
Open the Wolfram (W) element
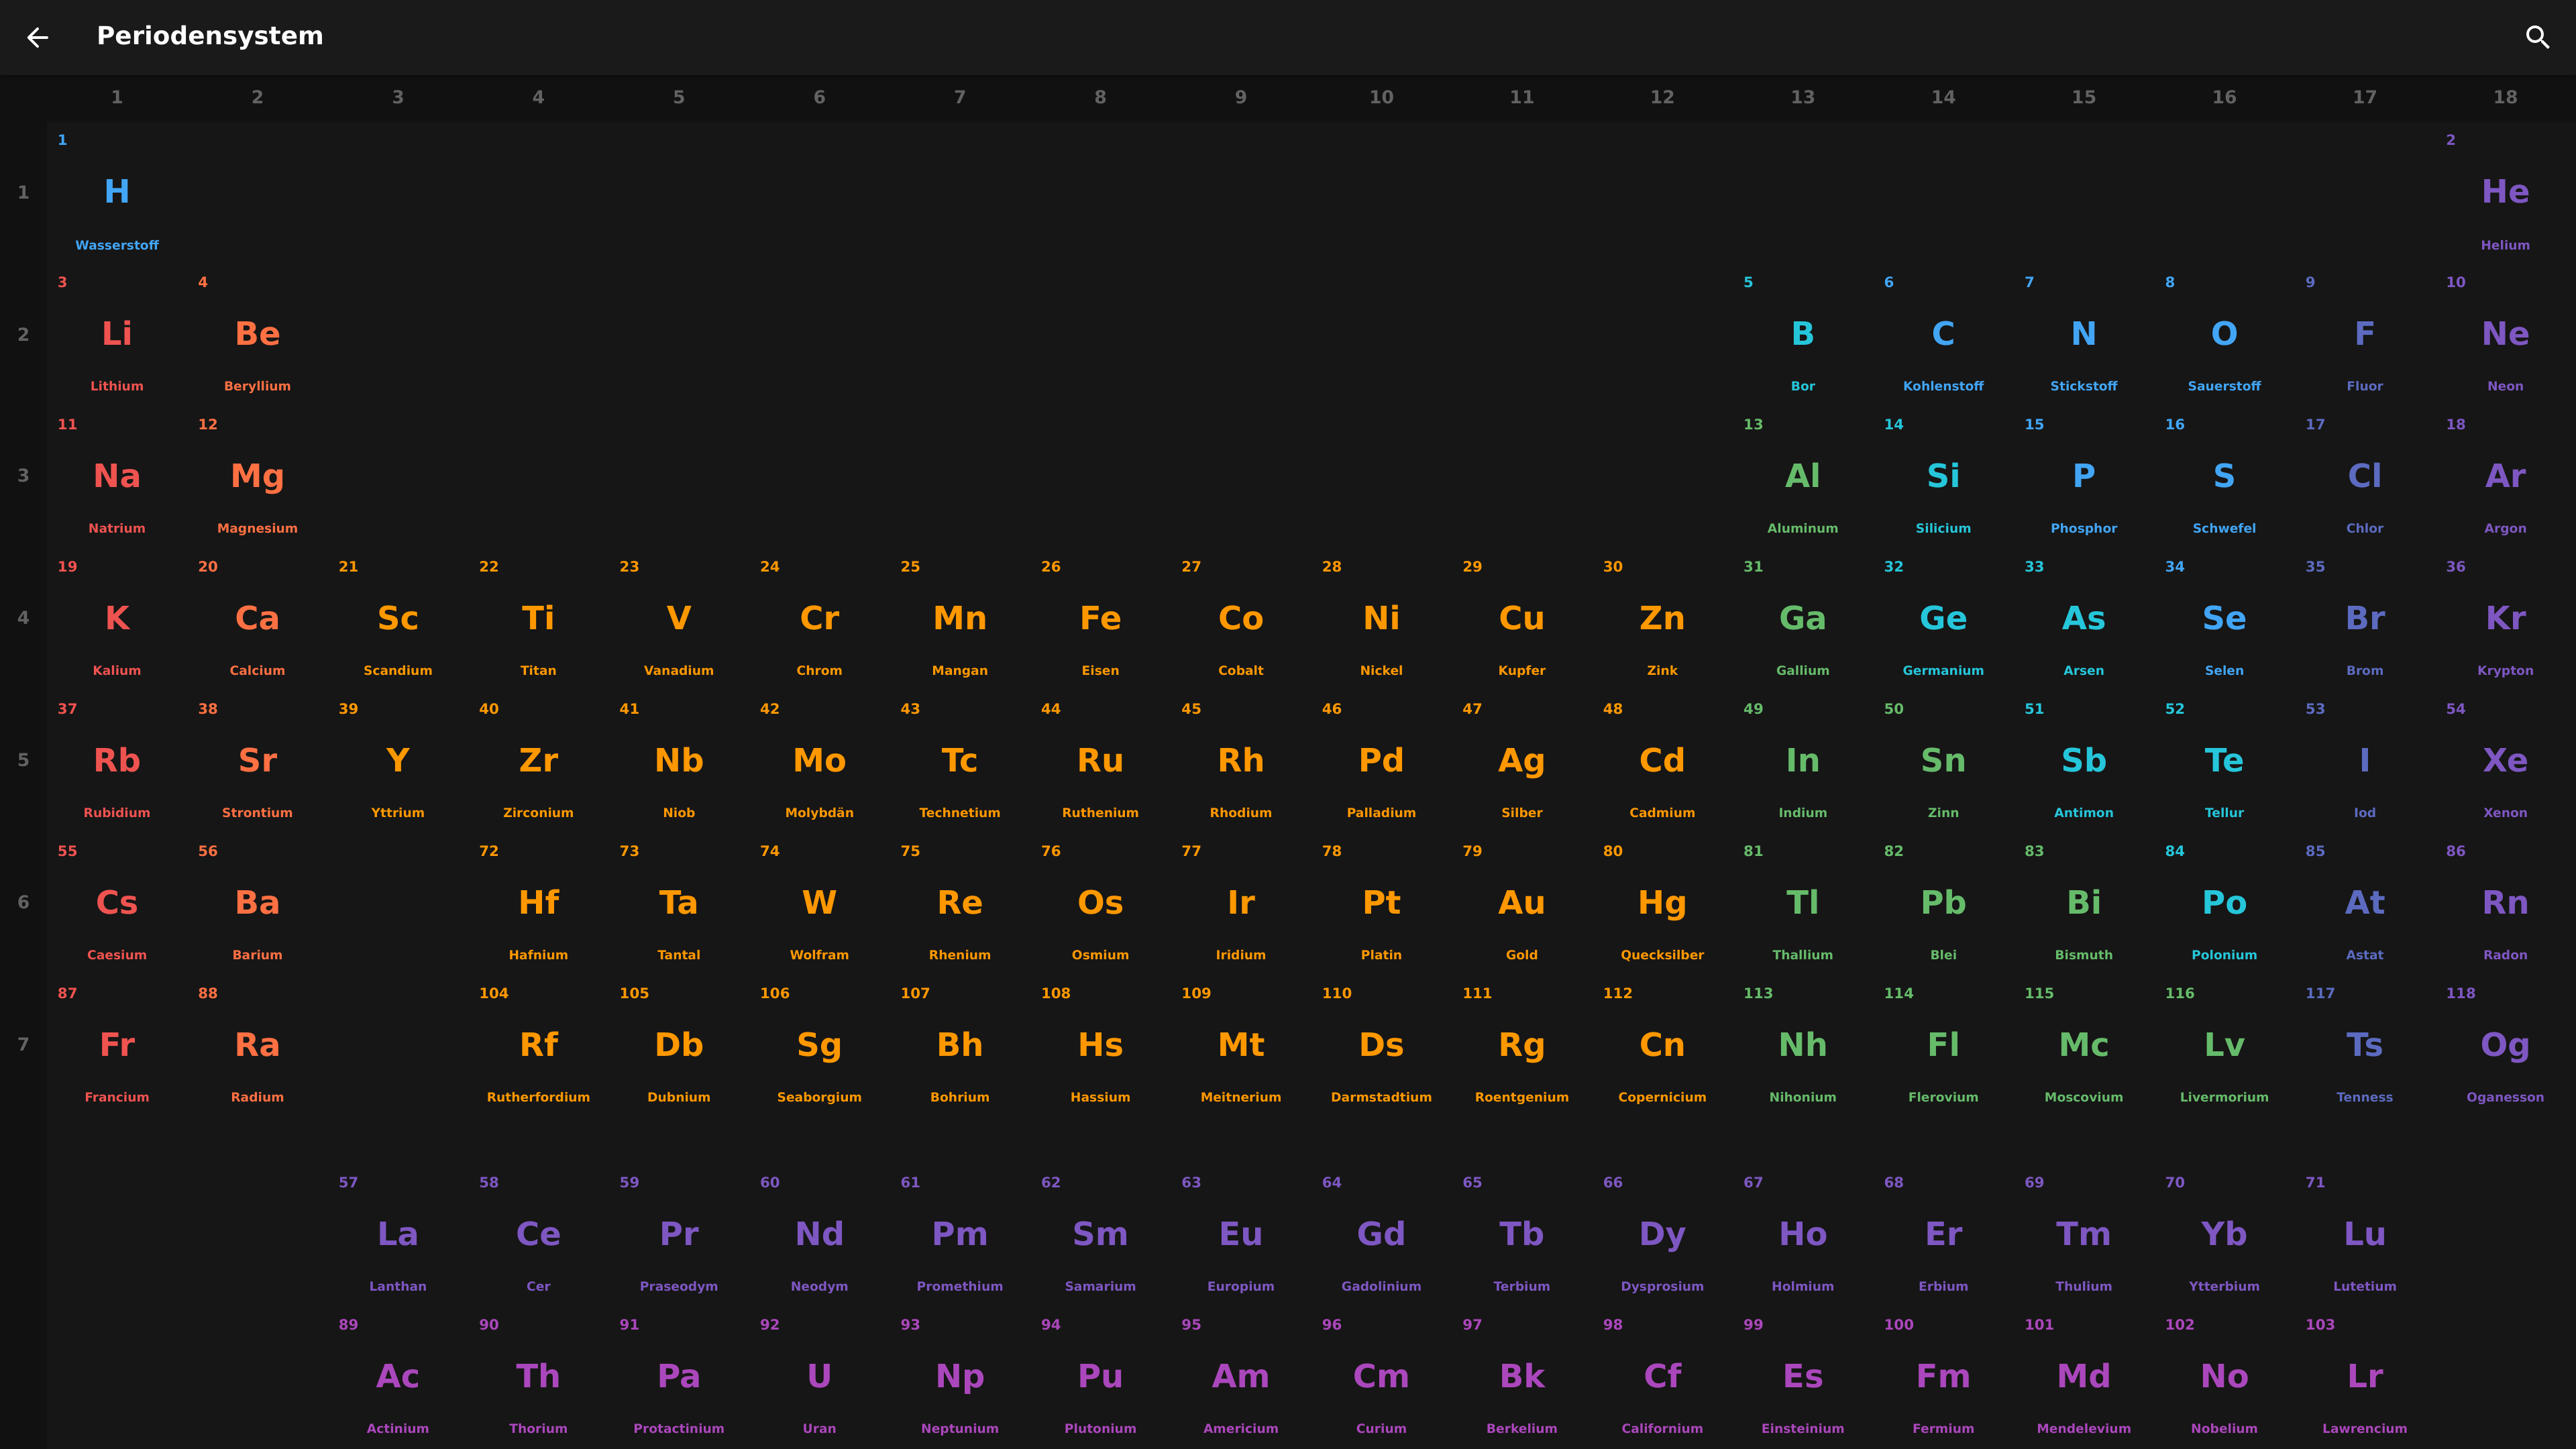(819, 903)
